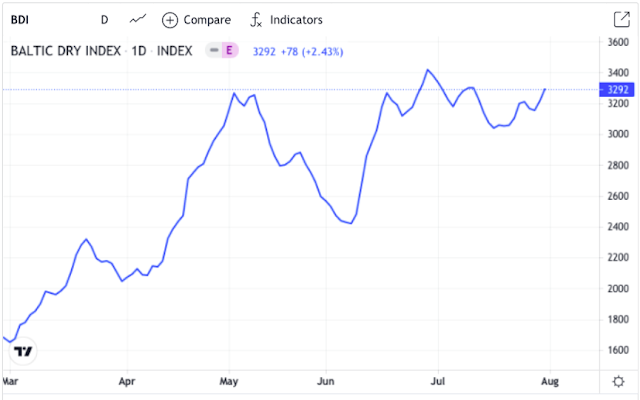
Task: Click the 1D timeframe text in legend
Action: click(139, 51)
